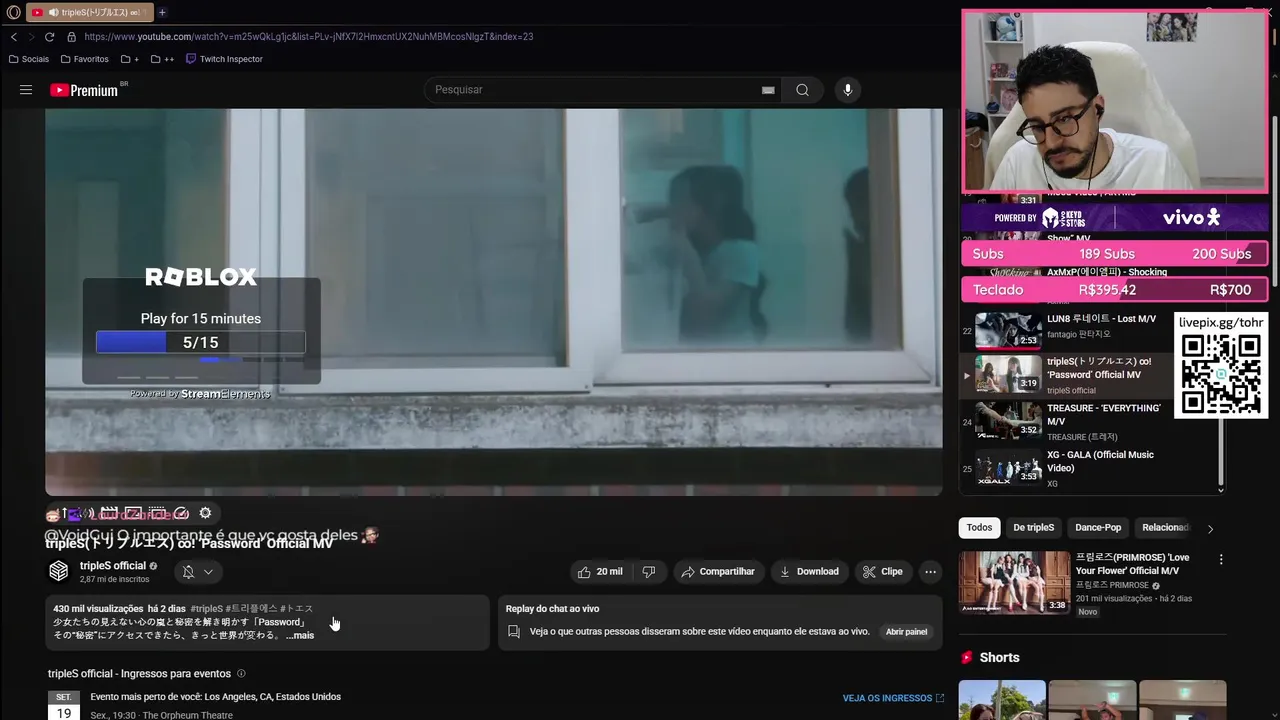Screen dimensions: 1280x720
Task: Create a Clipe with scissors button
Action: (883, 572)
